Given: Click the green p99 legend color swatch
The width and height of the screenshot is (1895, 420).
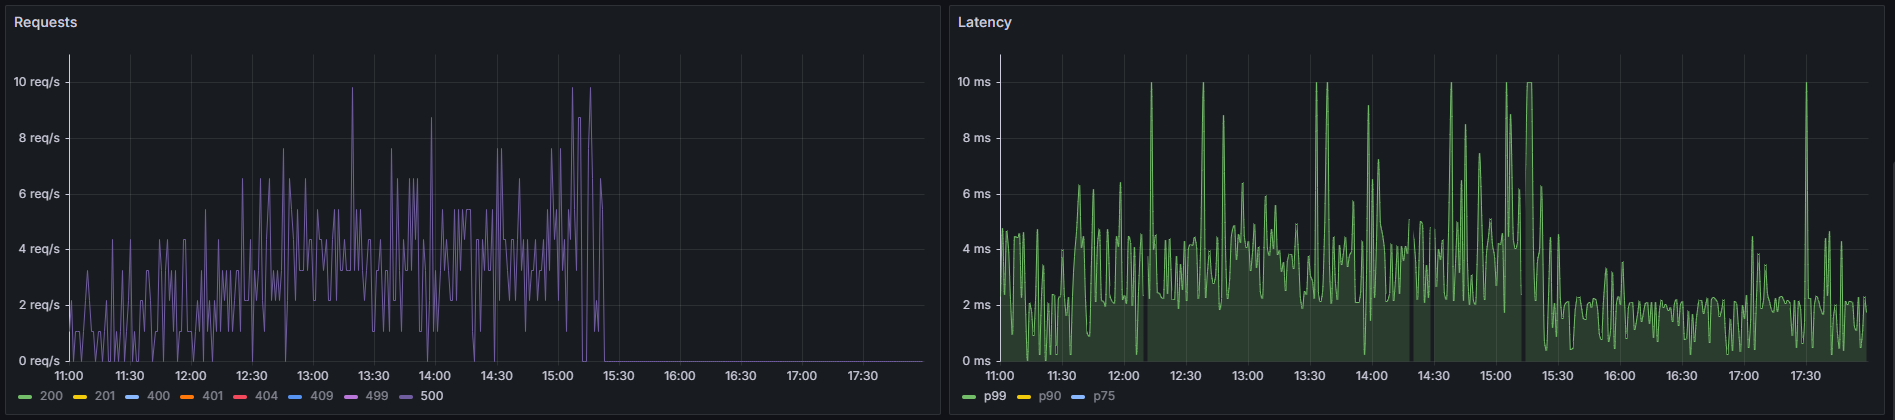Looking at the screenshot, I should (x=969, y=397).
